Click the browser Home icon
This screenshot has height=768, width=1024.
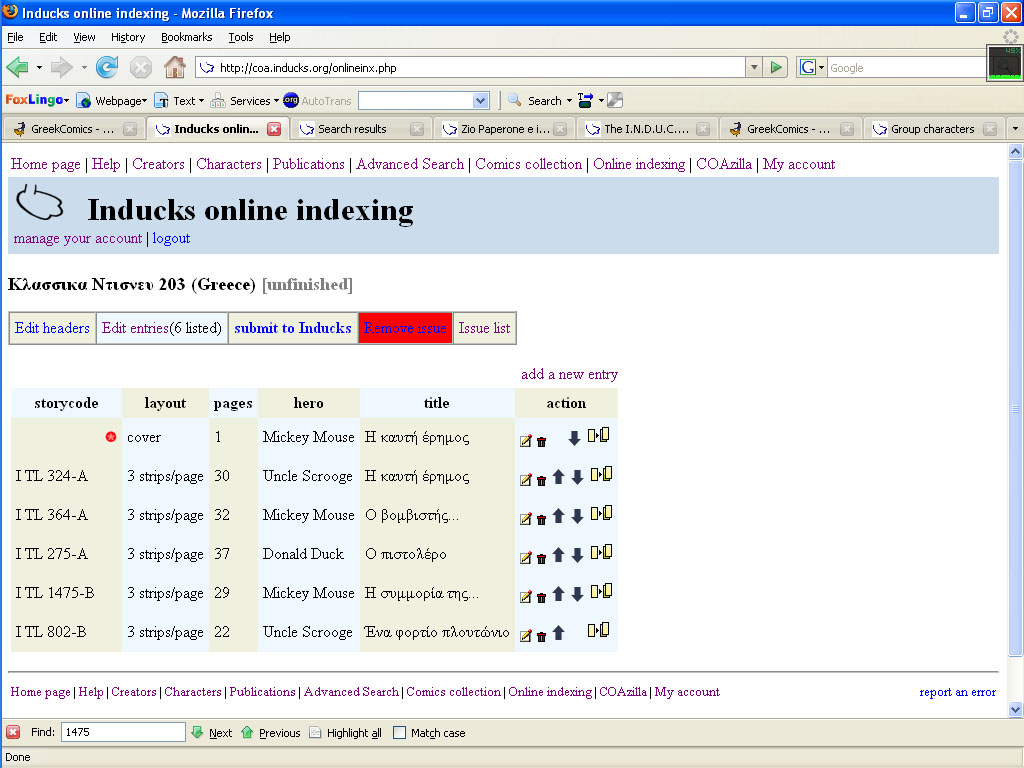[174, 68]
